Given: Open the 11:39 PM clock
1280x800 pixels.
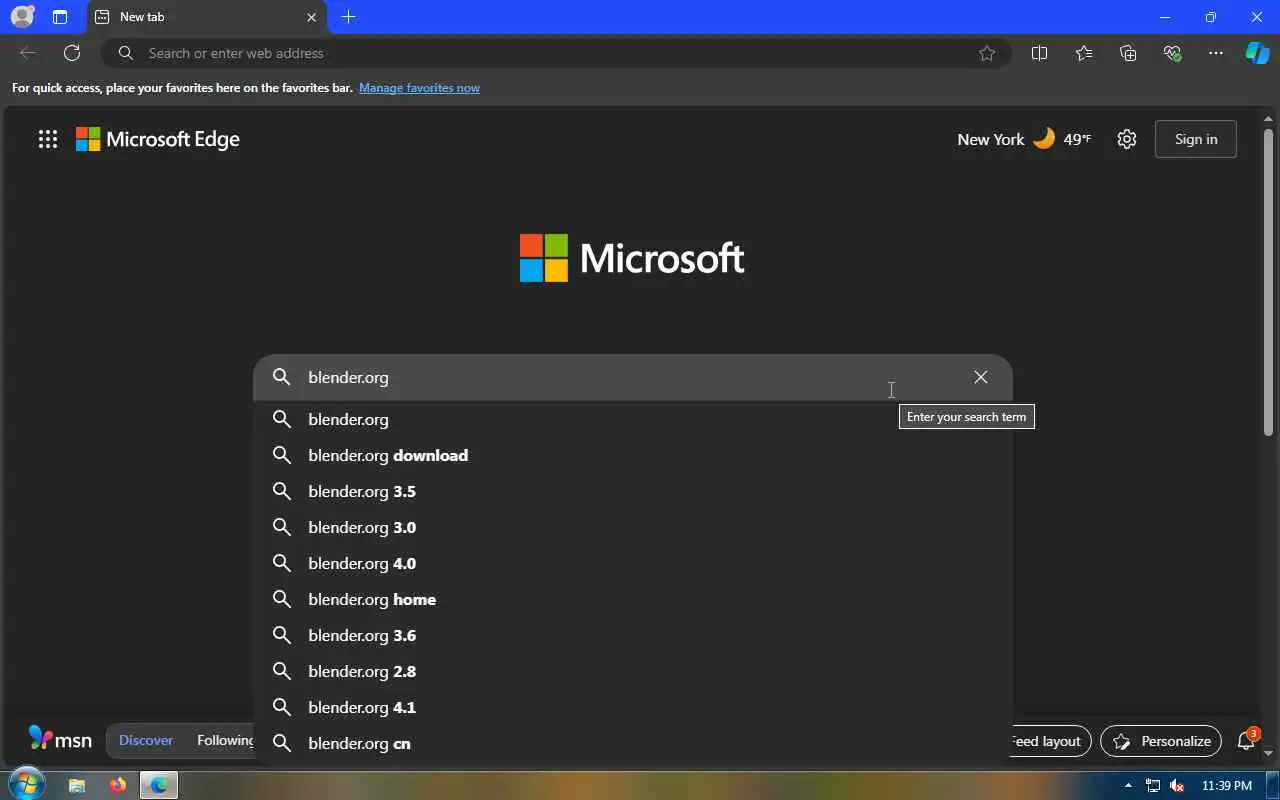Looking at the screenshot, I should coord(1226,785).
